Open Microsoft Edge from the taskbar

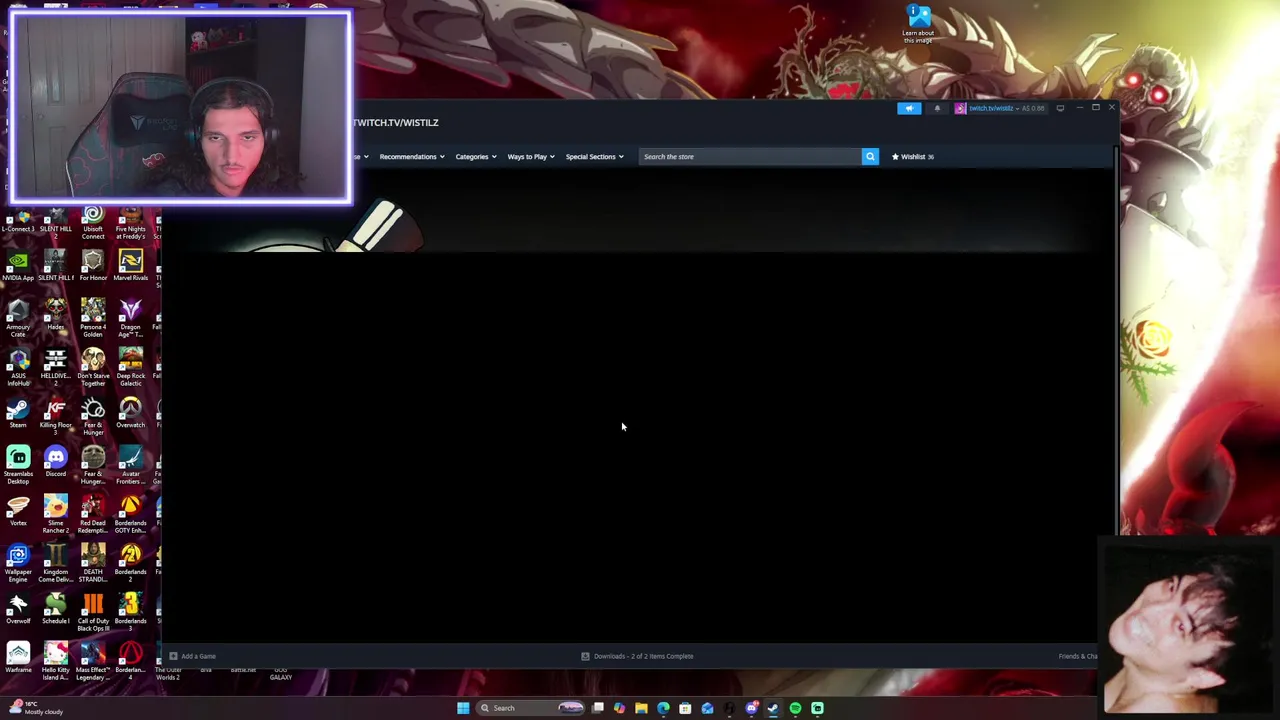coord(663,708)
